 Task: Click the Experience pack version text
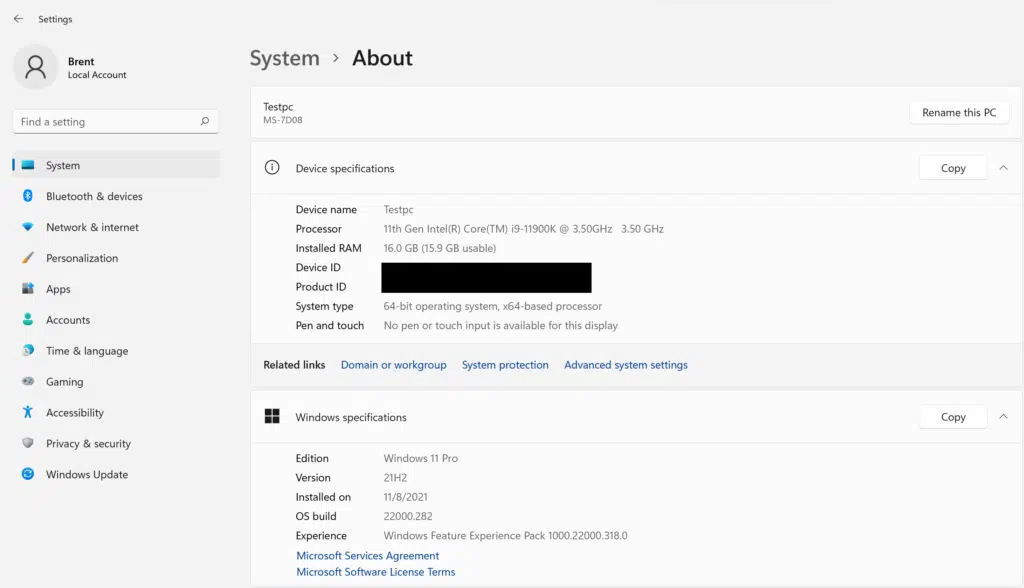(x=505, y=535)
